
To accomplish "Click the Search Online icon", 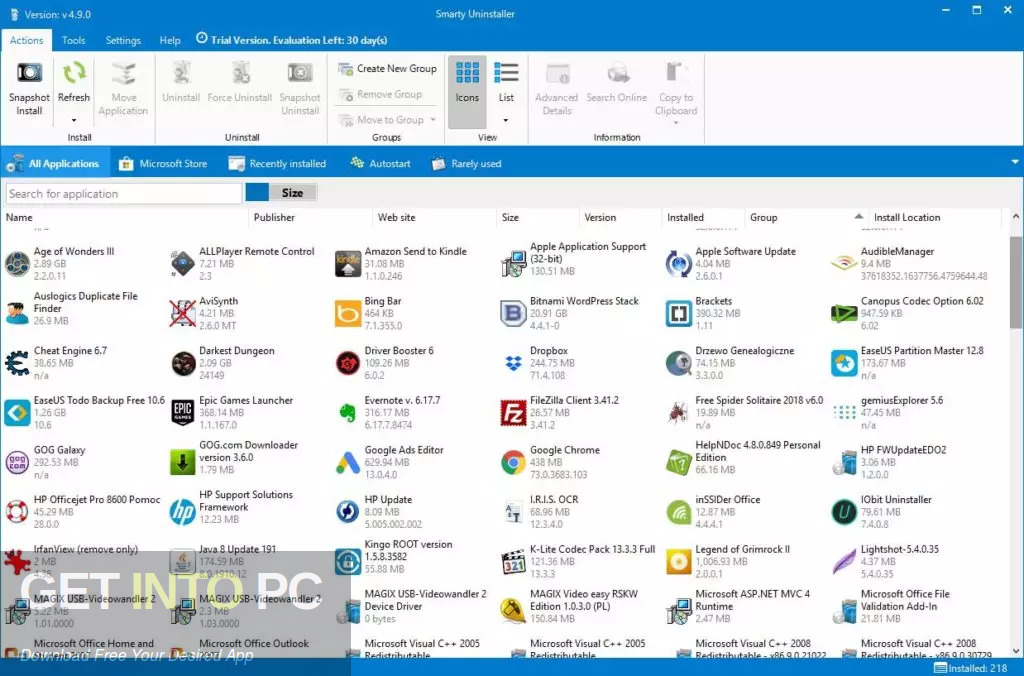I will 616,73.
